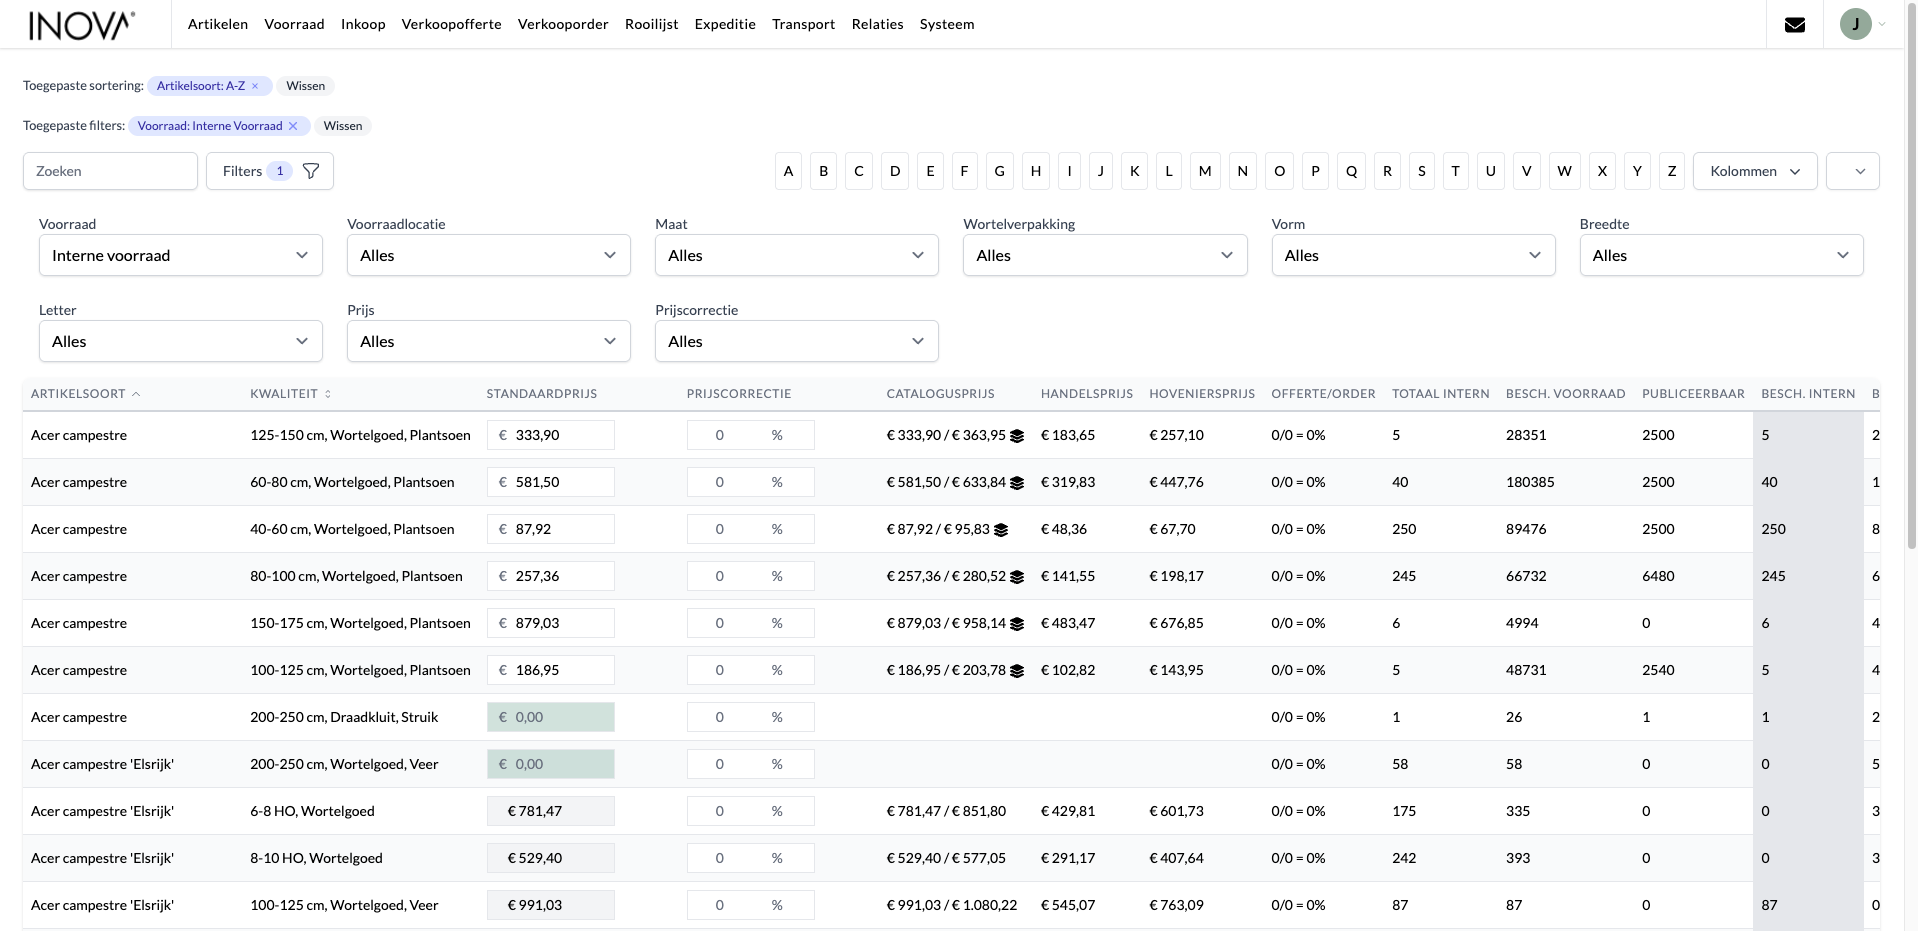Select the cell '125-150 cm, Wortelgoed, Plantsoen'

tap(360, 435)
